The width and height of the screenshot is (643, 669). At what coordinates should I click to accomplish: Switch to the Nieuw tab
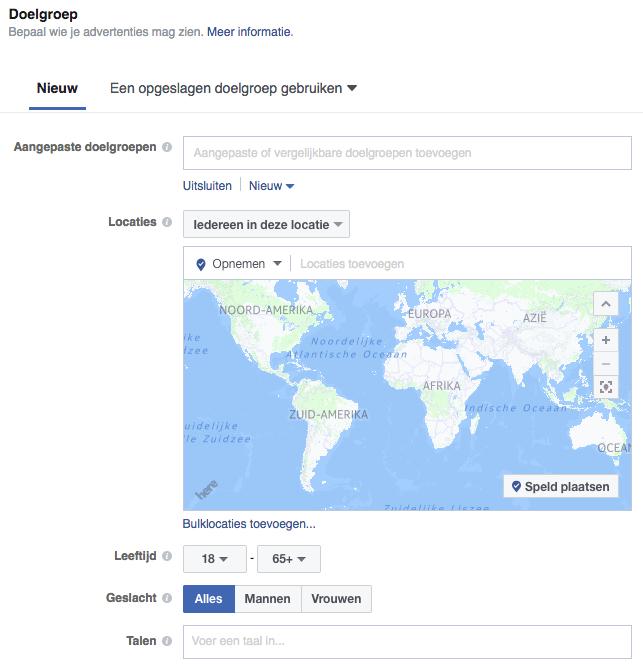point(57,89)
